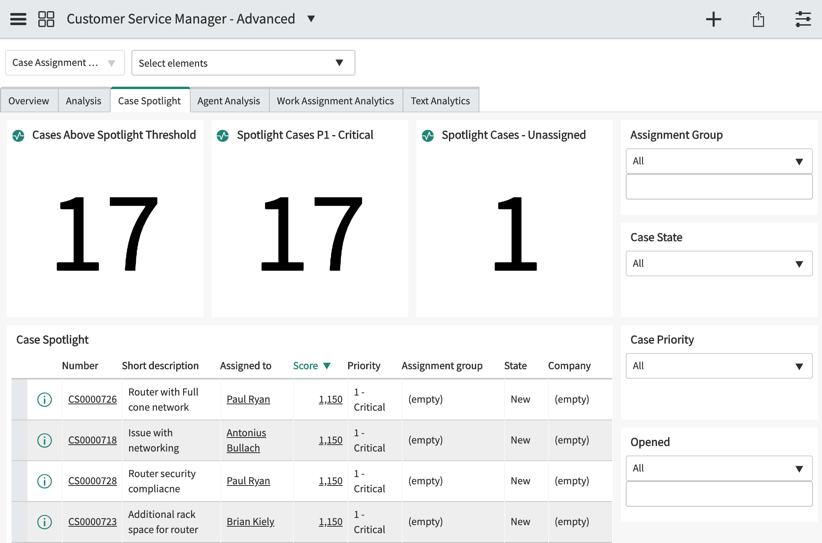Sort by the Company column header
Viewport: 822px width, 543px height.
pyautogui.click(x=569, y=366)
